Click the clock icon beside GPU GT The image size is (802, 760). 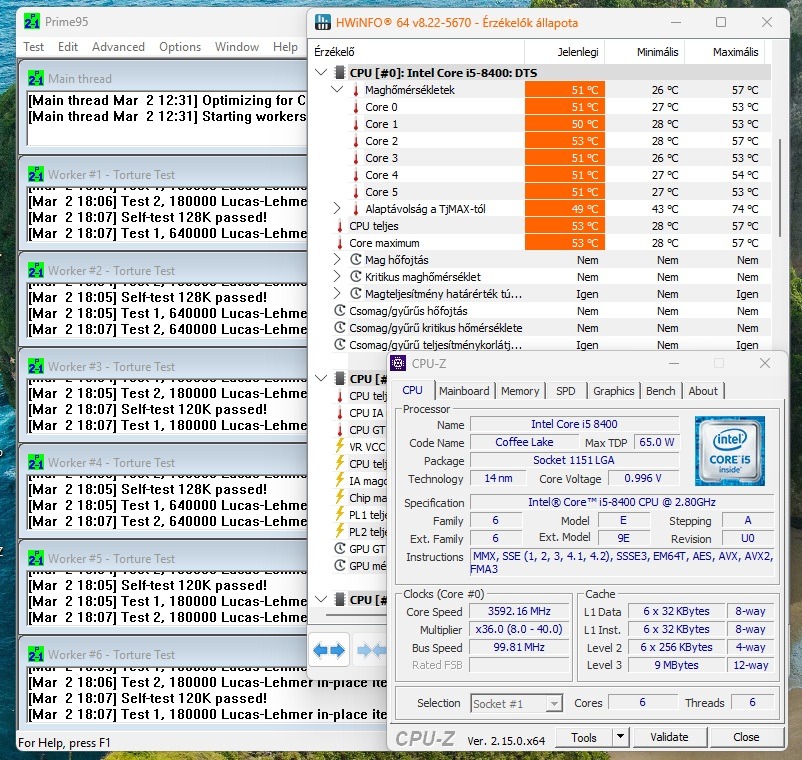(340, 549)
